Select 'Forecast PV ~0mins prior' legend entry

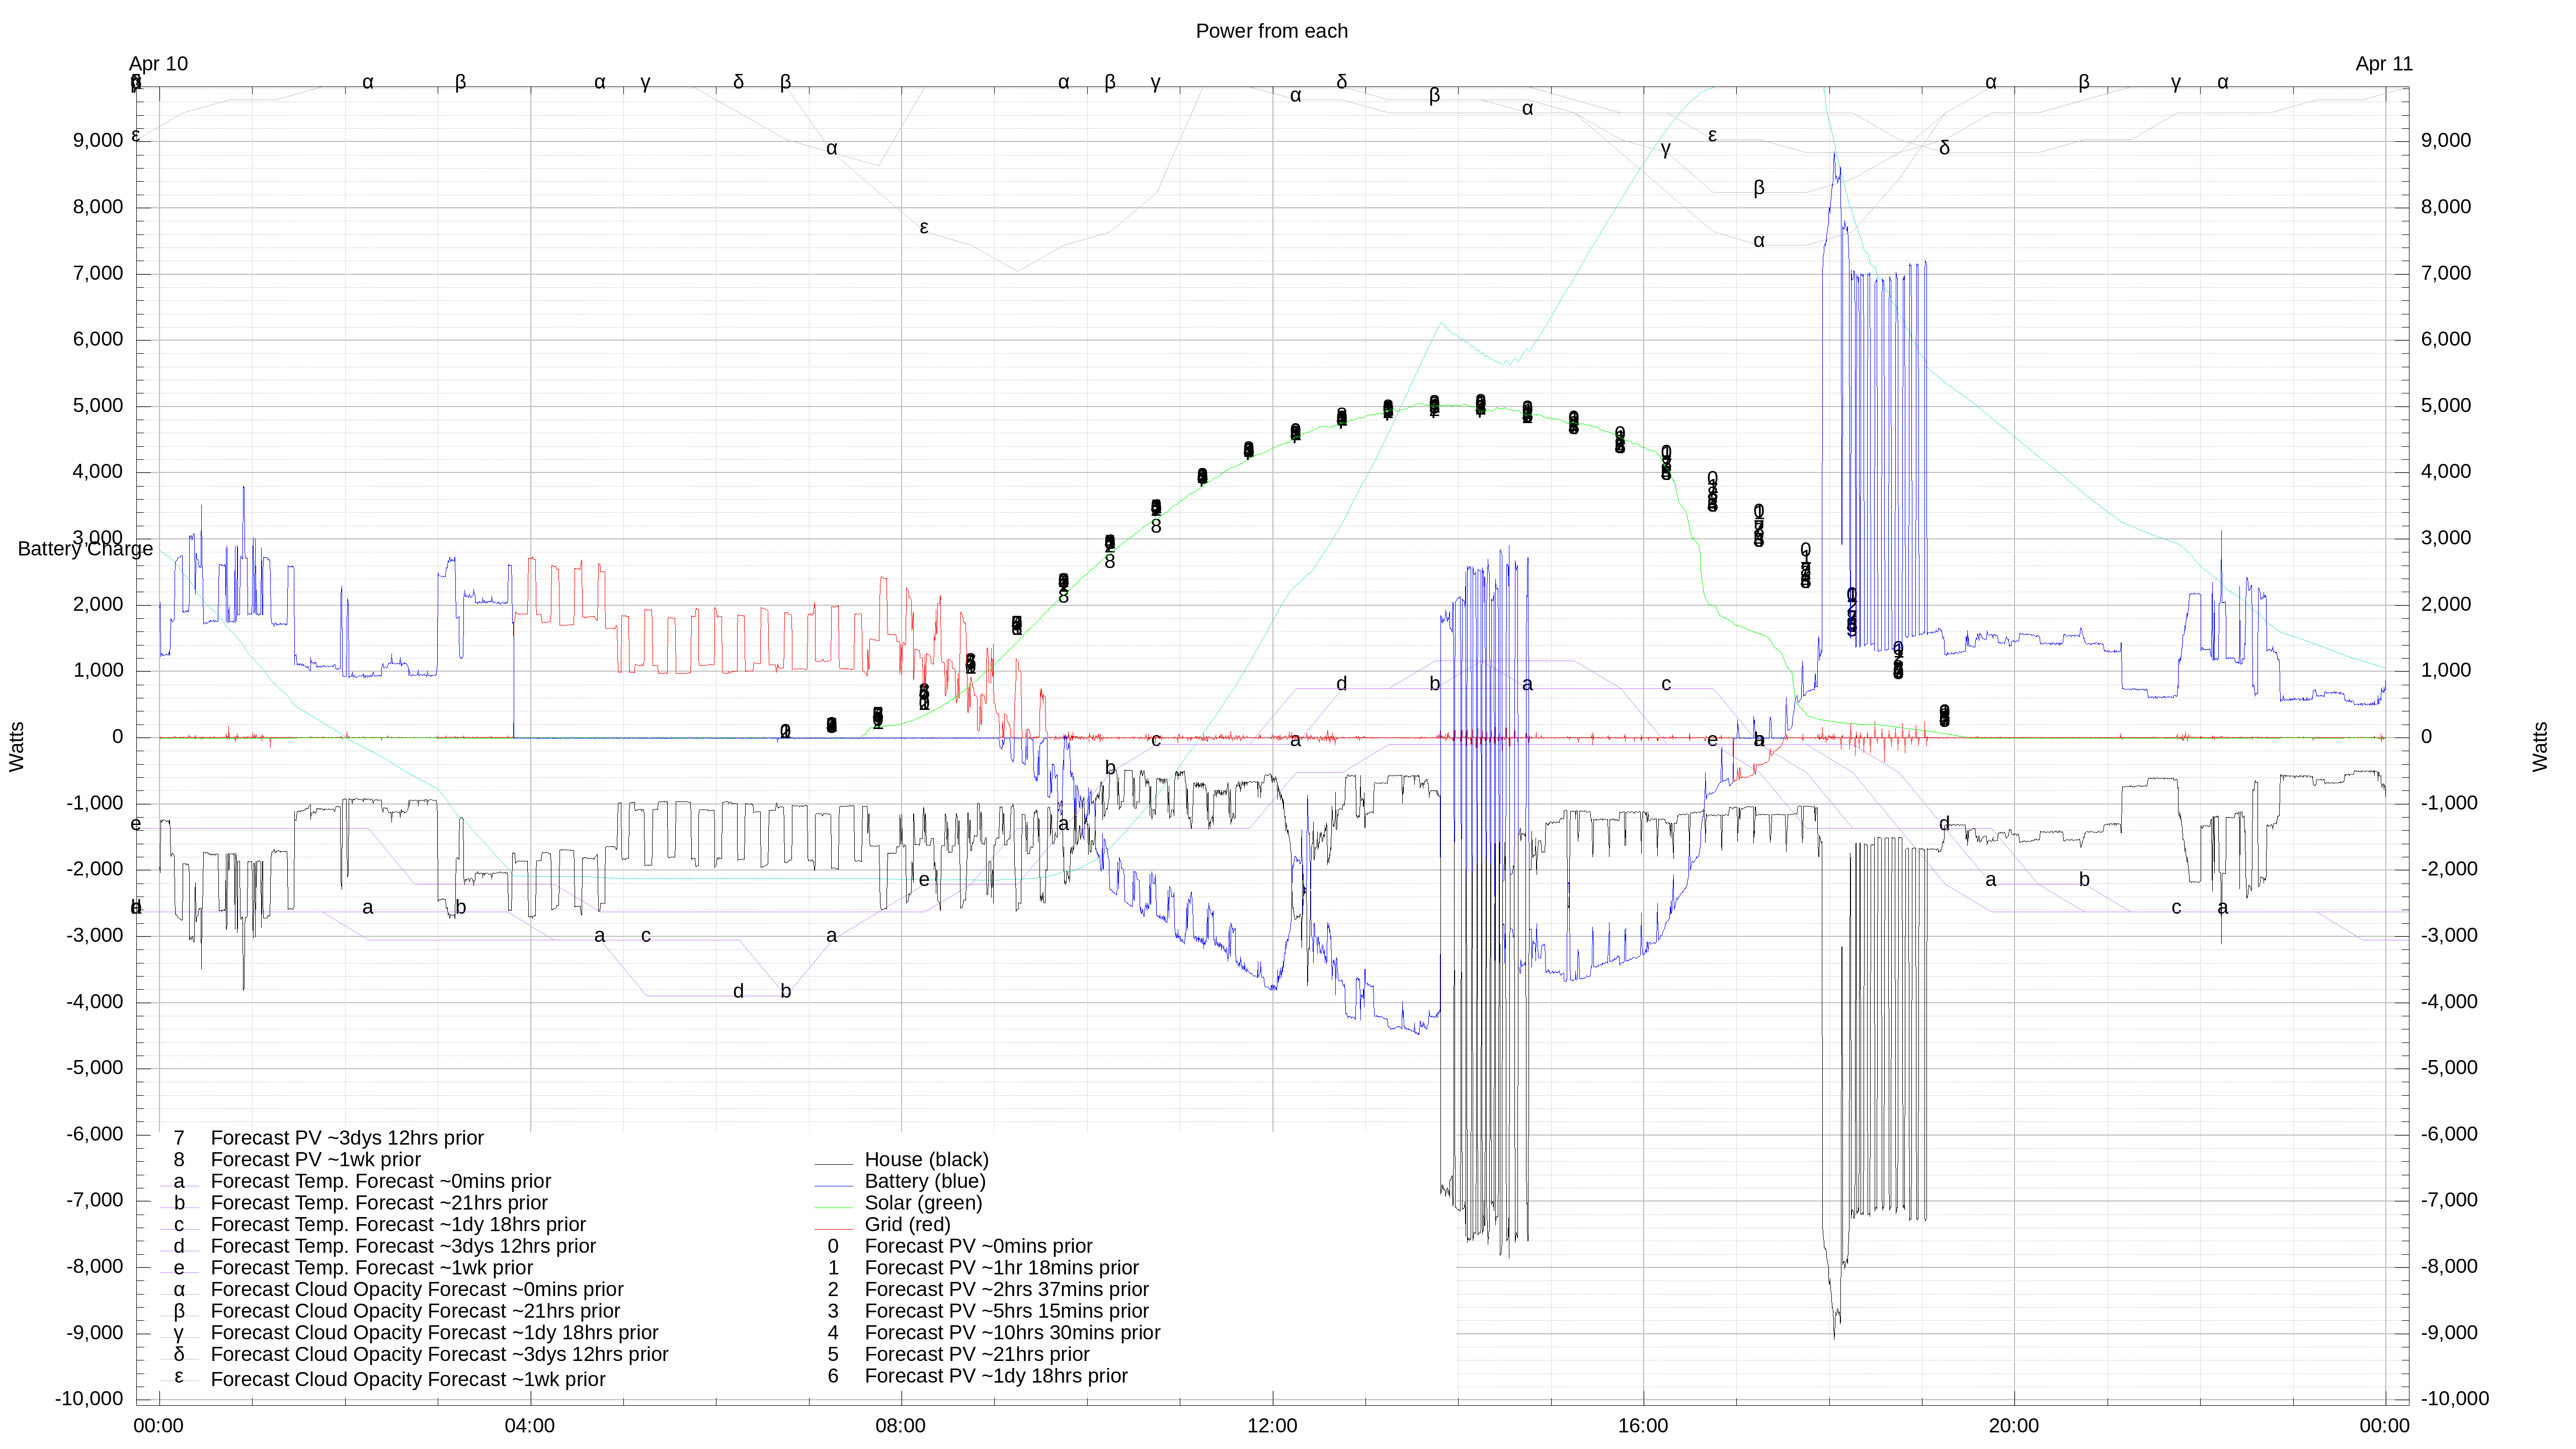[x=978, y=1247]
